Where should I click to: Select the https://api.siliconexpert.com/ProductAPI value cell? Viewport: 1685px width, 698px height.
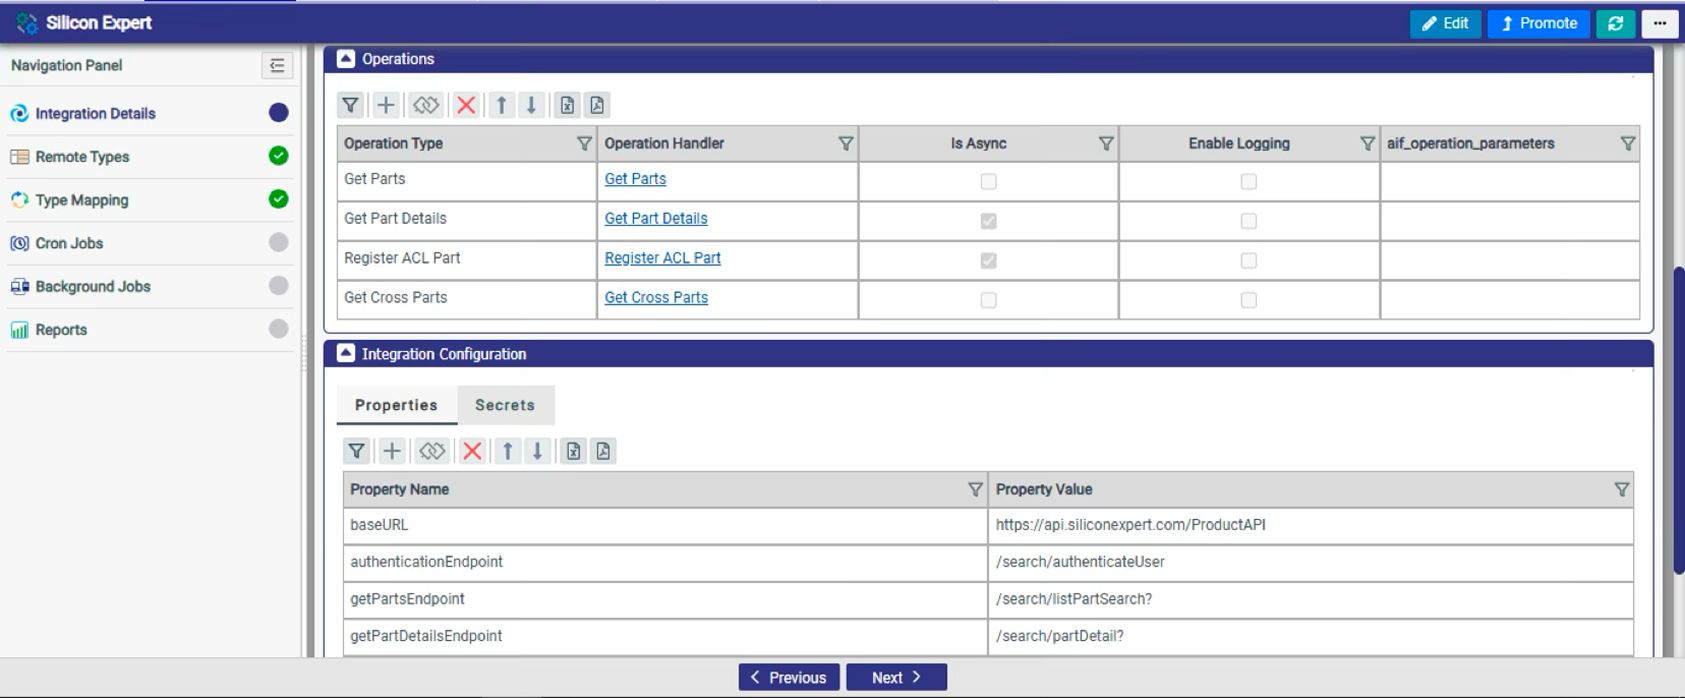coord(1311,526)
